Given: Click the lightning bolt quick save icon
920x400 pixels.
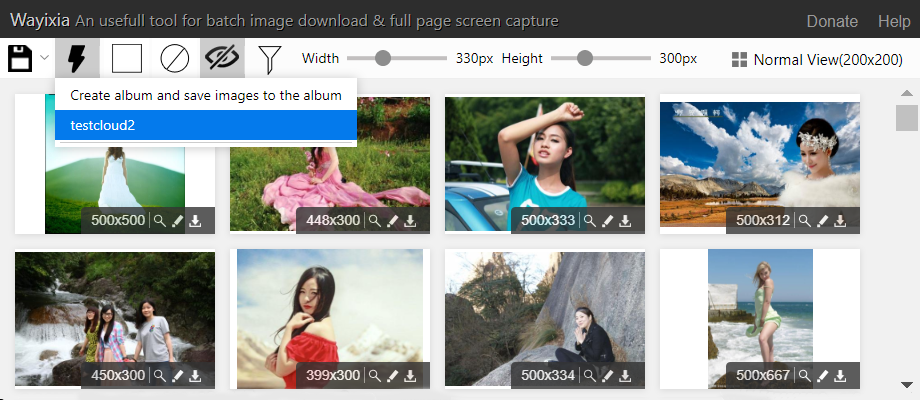Looking at the screenshot, I should pos(77,59).
